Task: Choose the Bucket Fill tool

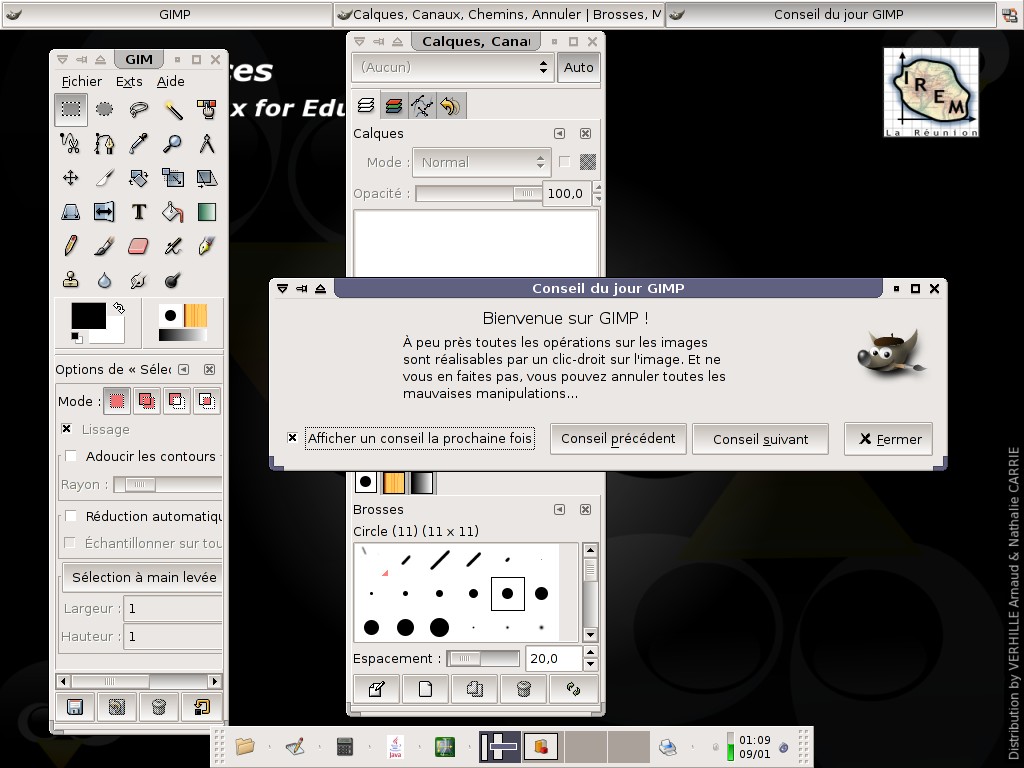Action: pos(173,212)
